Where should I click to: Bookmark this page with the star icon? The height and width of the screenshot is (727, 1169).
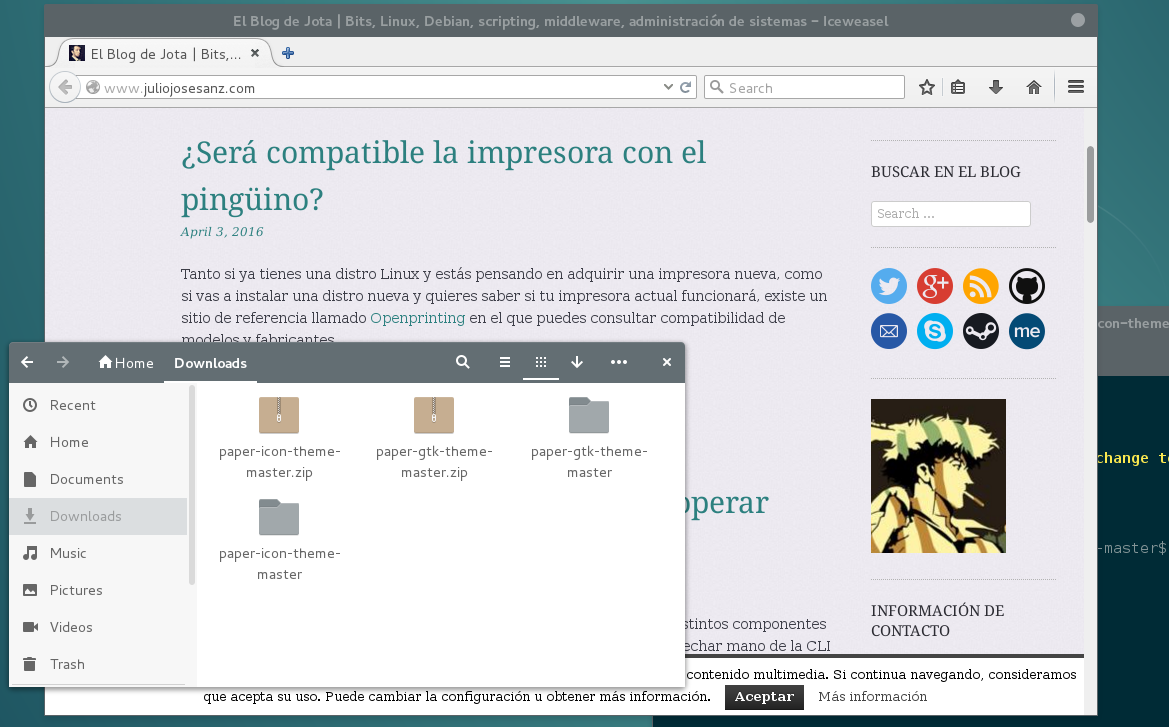point(927,87)
